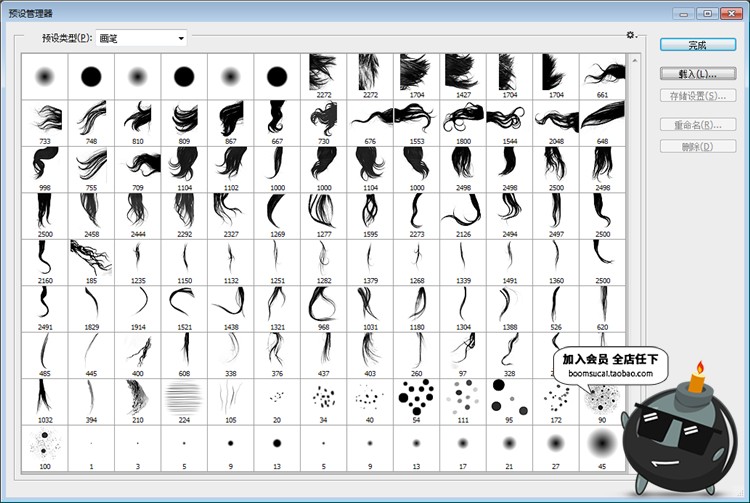Select the hair brush labeled 661
This screenshot has height=503, width=750.
(602, 76)
